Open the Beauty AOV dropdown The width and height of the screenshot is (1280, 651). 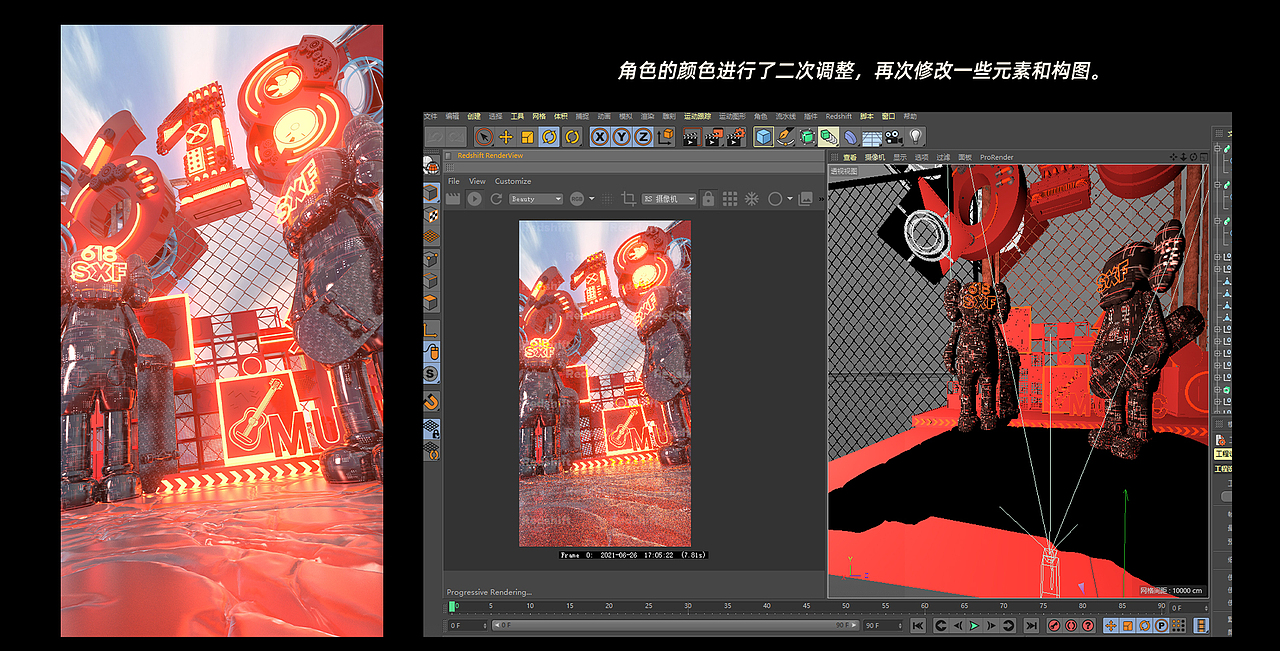point(536,199)
